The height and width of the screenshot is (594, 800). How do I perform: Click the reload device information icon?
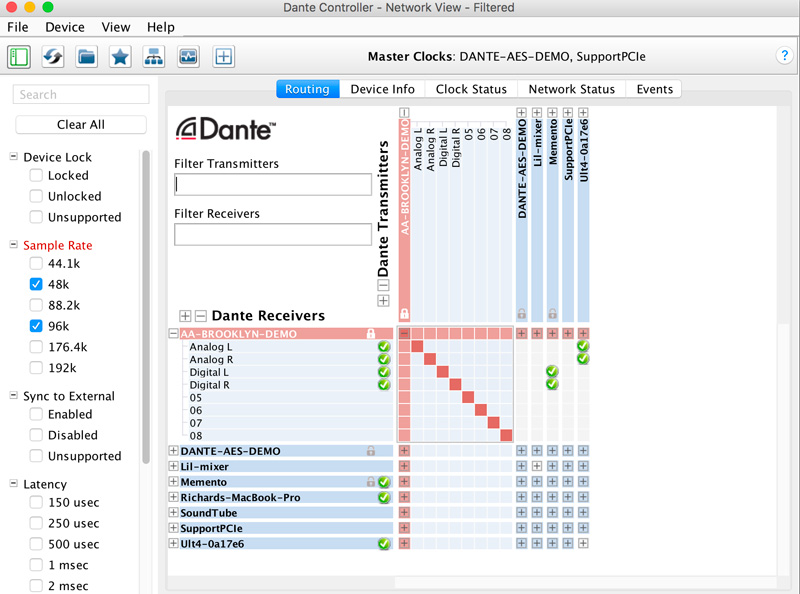click(53, 57)
